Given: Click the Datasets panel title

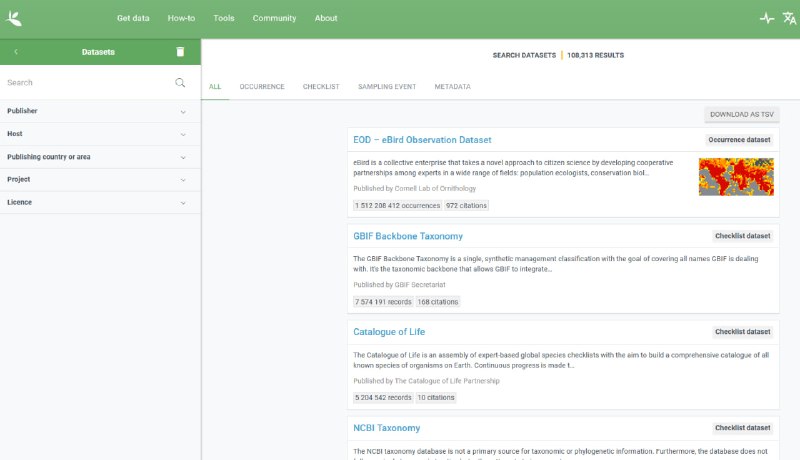Looking at the screenshot, I should 98,52.
